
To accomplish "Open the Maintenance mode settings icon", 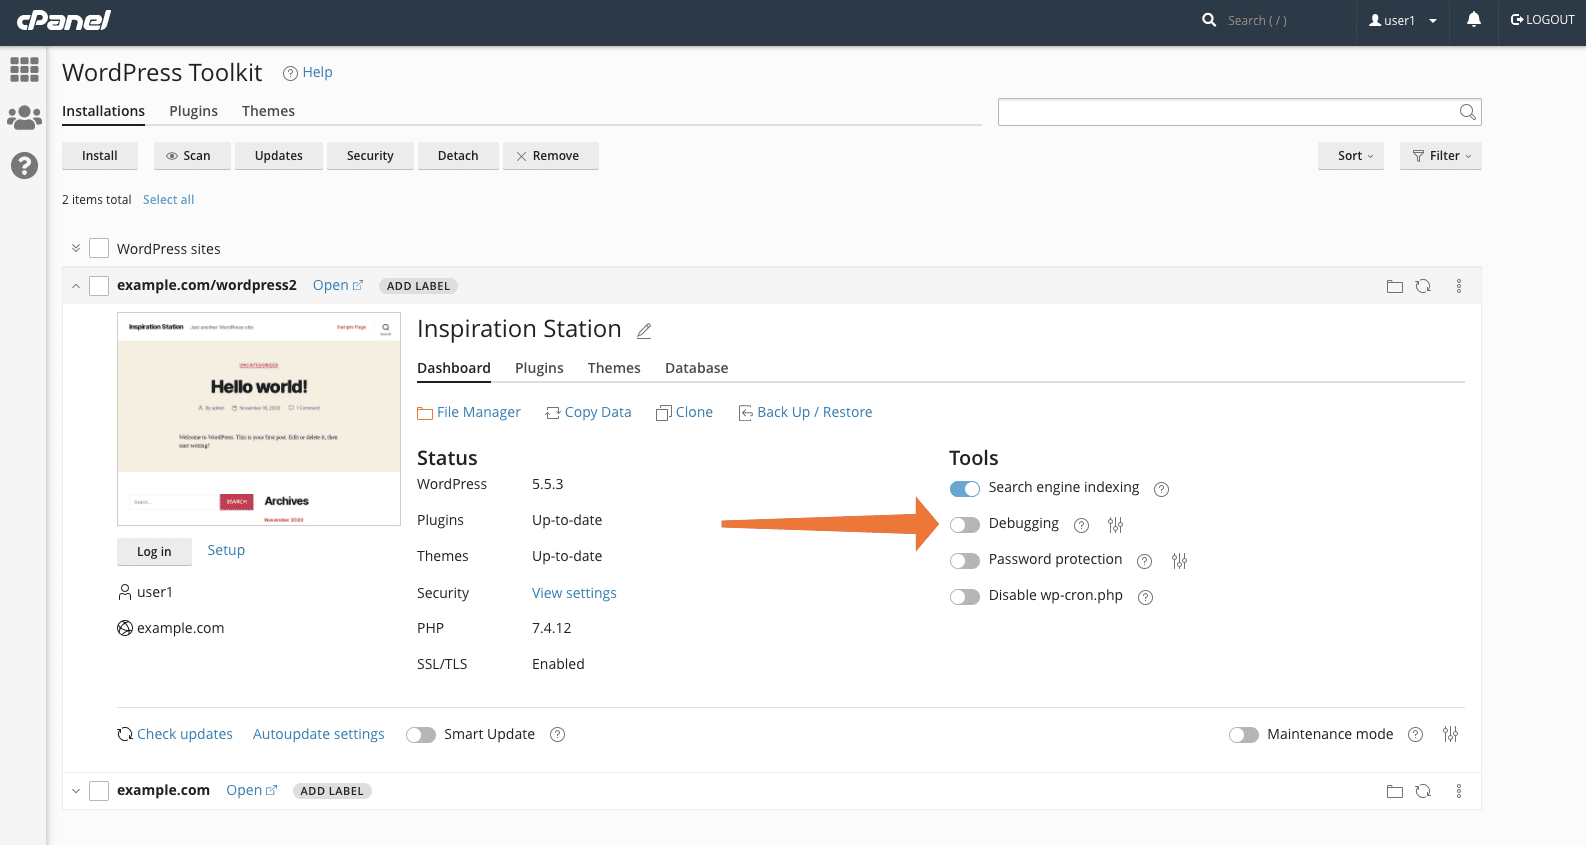I will click(x=1451, y=735).
